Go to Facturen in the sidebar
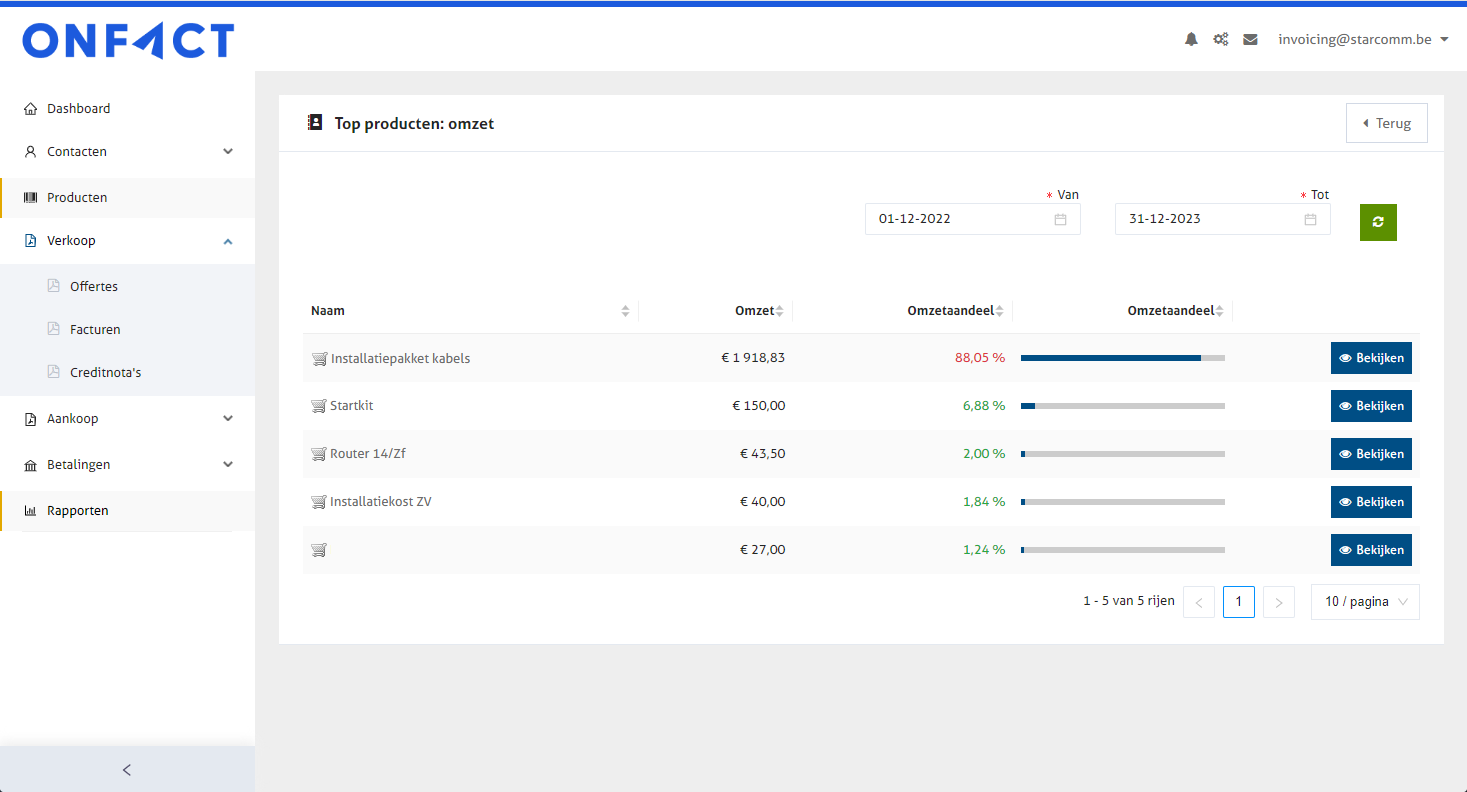The image size is (1467, 792). [95, 329]
